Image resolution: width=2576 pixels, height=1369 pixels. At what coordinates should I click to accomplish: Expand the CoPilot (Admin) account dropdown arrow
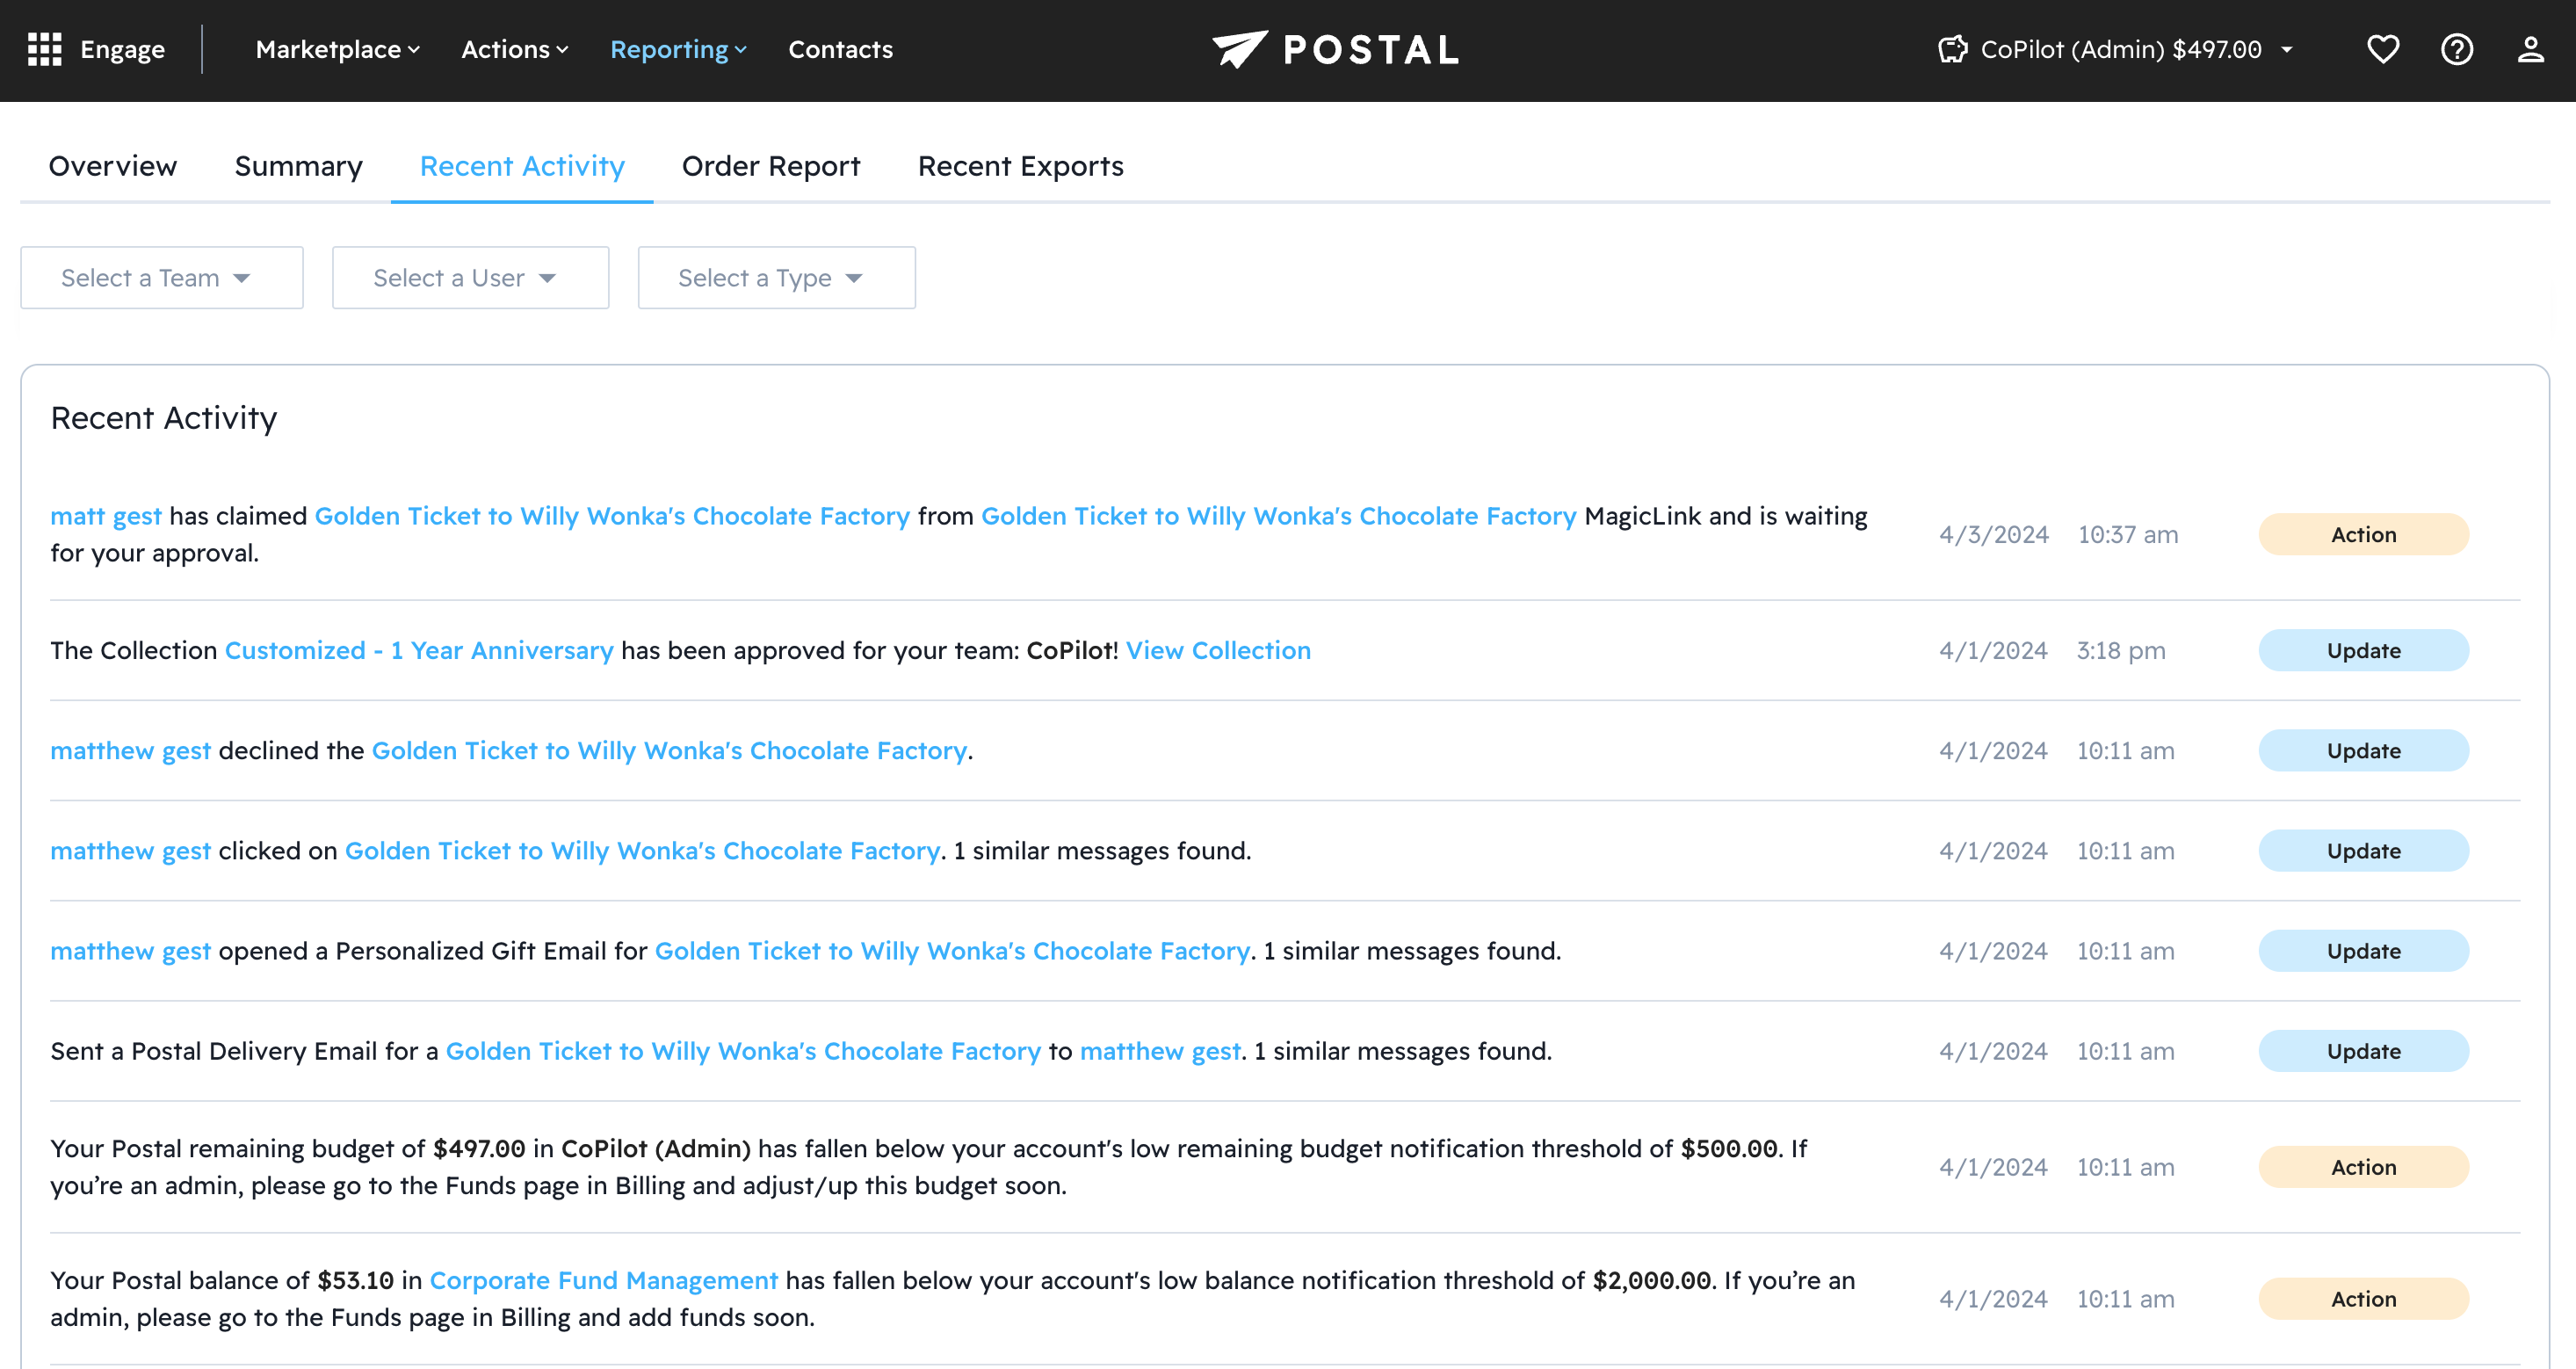pyautogui.click(x=2287, y=49)
